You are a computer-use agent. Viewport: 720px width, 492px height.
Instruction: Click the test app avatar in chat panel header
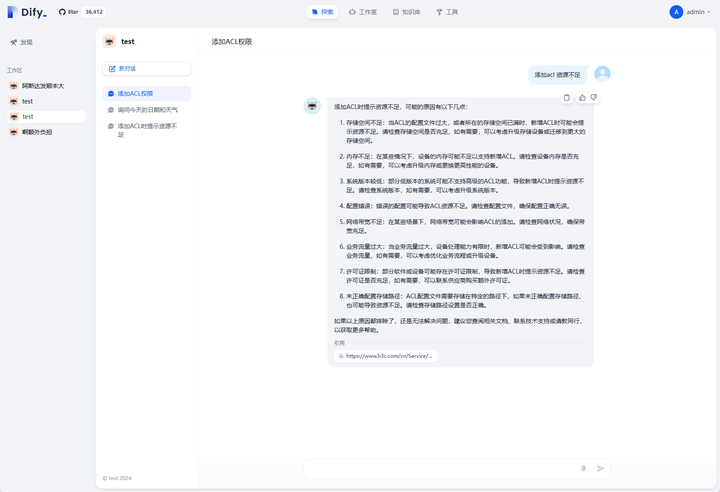[109, 41]
